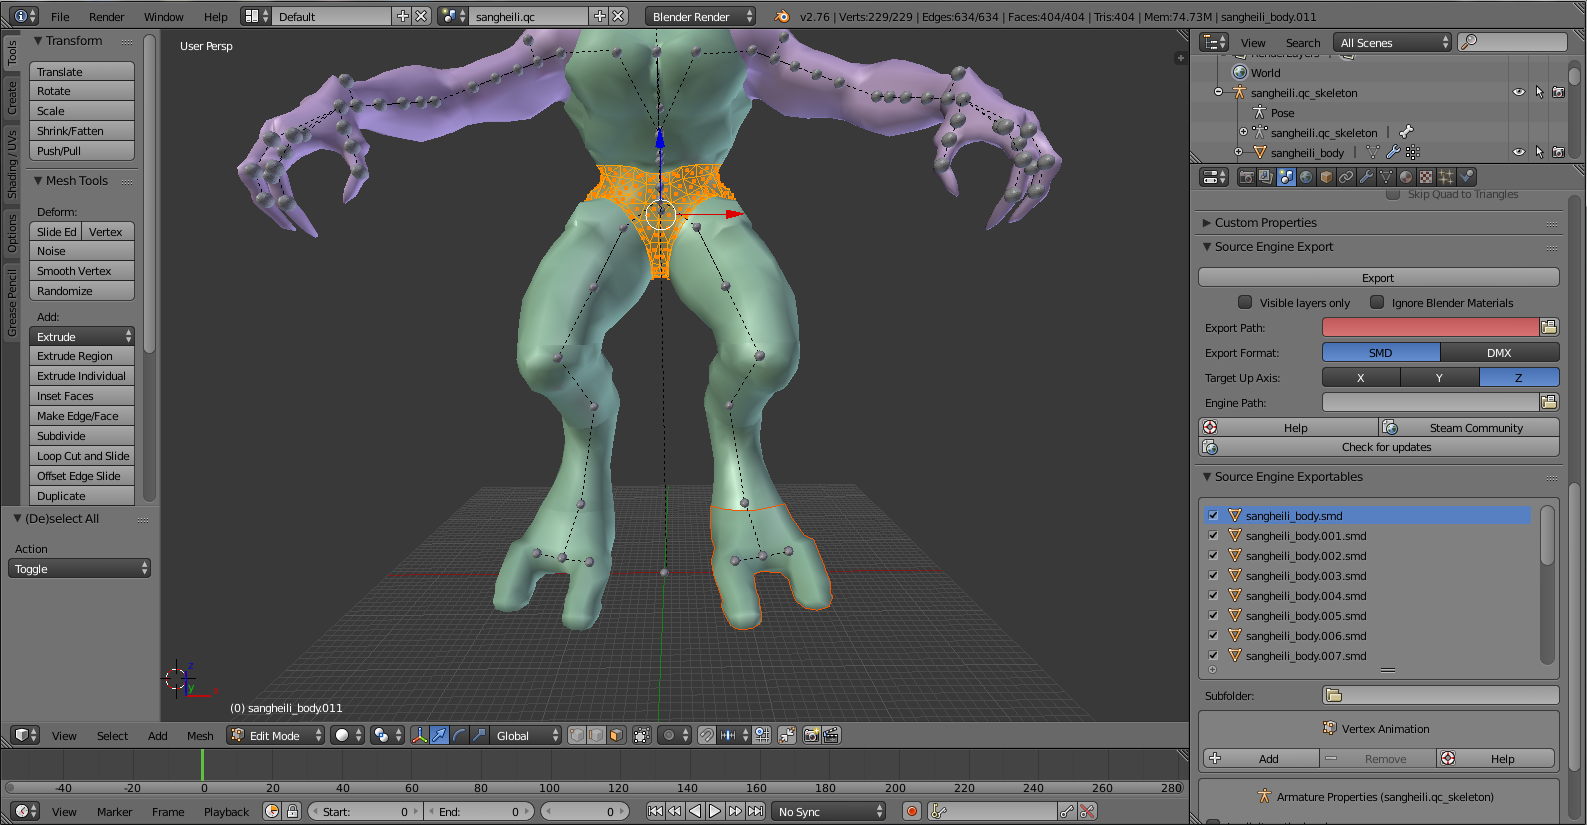Open the Render menu in top bar

[106, 17]
